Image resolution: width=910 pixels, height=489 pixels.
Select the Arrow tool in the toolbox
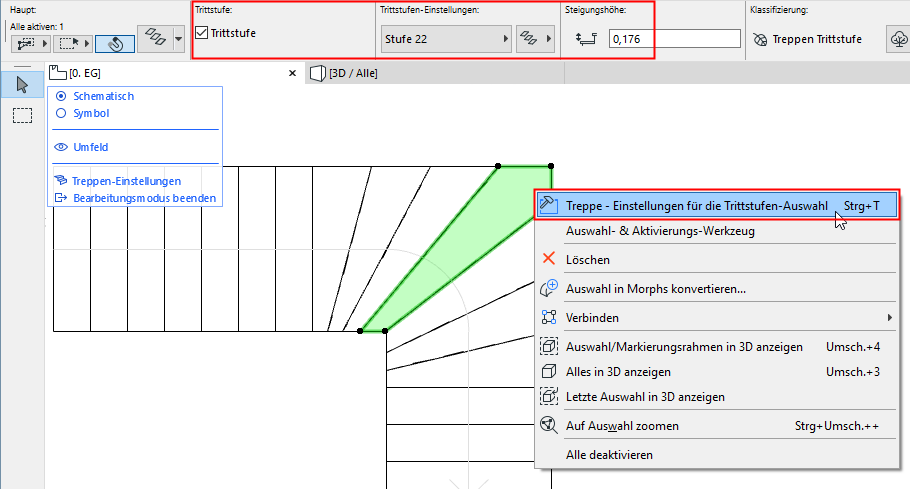(x=22, y=85)
